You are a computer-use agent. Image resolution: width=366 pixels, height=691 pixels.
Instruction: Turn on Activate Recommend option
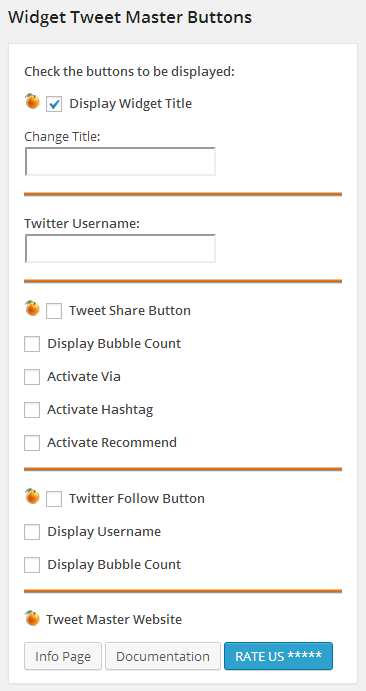click(x=32, y=443)
